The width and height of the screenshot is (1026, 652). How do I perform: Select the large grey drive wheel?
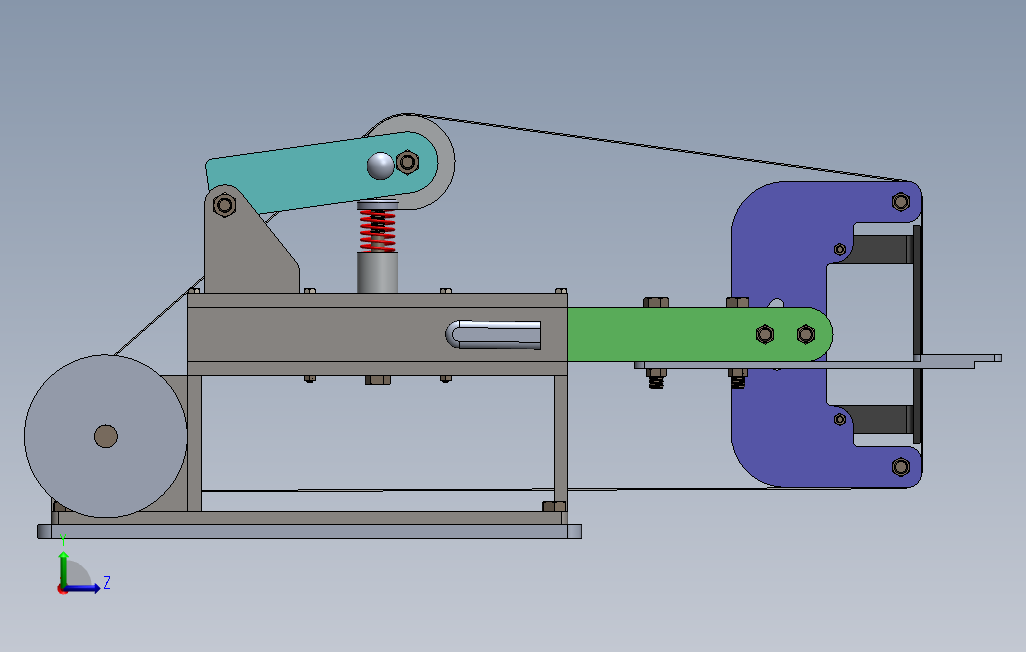coord(105,436)
